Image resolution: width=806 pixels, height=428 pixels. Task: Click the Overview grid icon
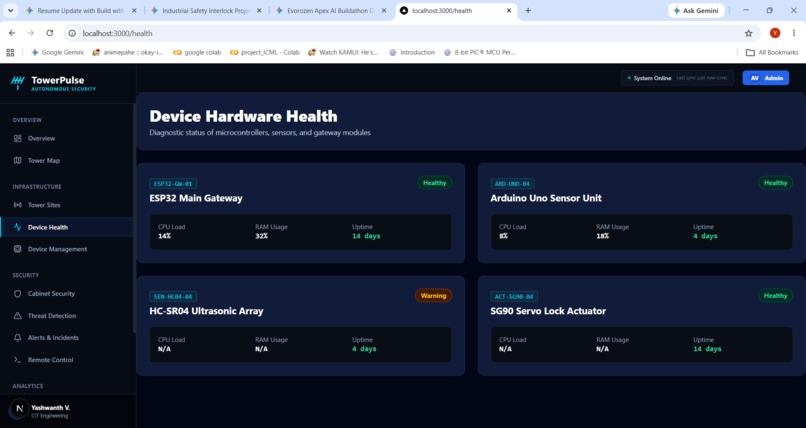(17, 138)
